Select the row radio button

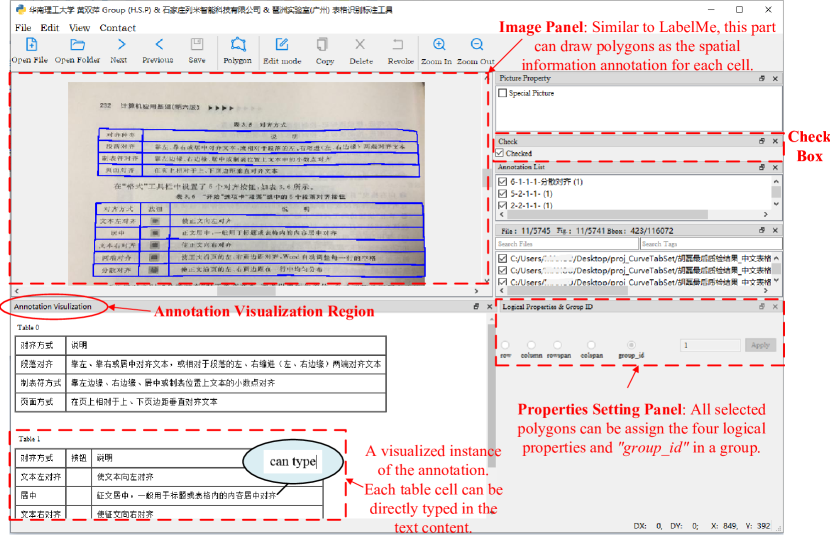pyautogui.click(x=506, y=345)
